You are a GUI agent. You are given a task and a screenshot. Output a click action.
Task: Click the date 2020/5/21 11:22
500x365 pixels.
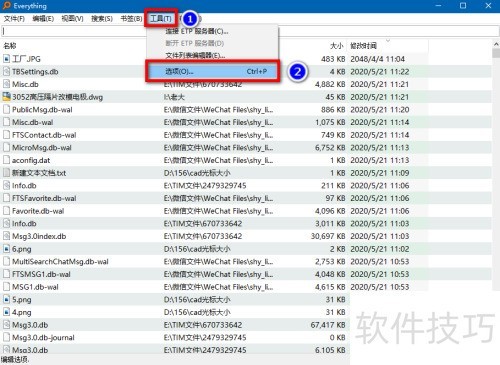pyautogui.click(x=380, y=72)
